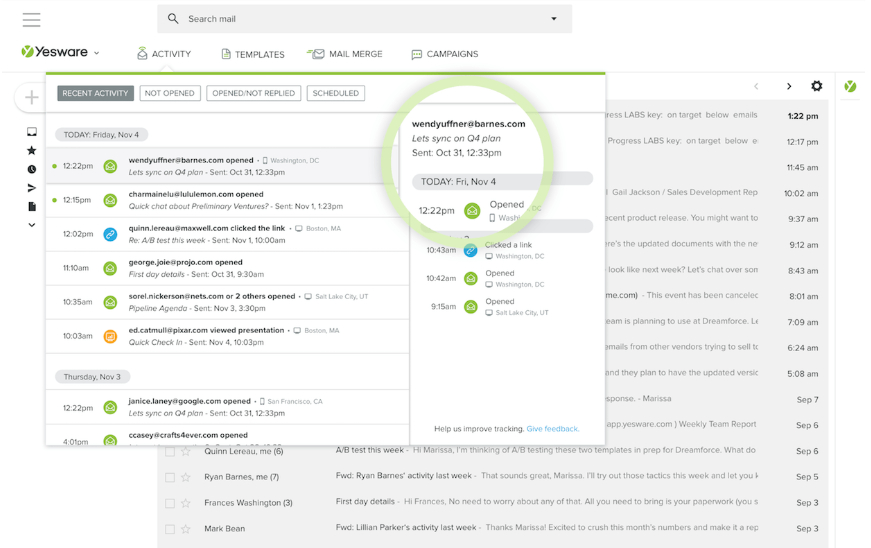Click link icon for quinn.lereau@maxwell.com row
This screenshot has height=548, width=871.
click(x=111, y=234)
